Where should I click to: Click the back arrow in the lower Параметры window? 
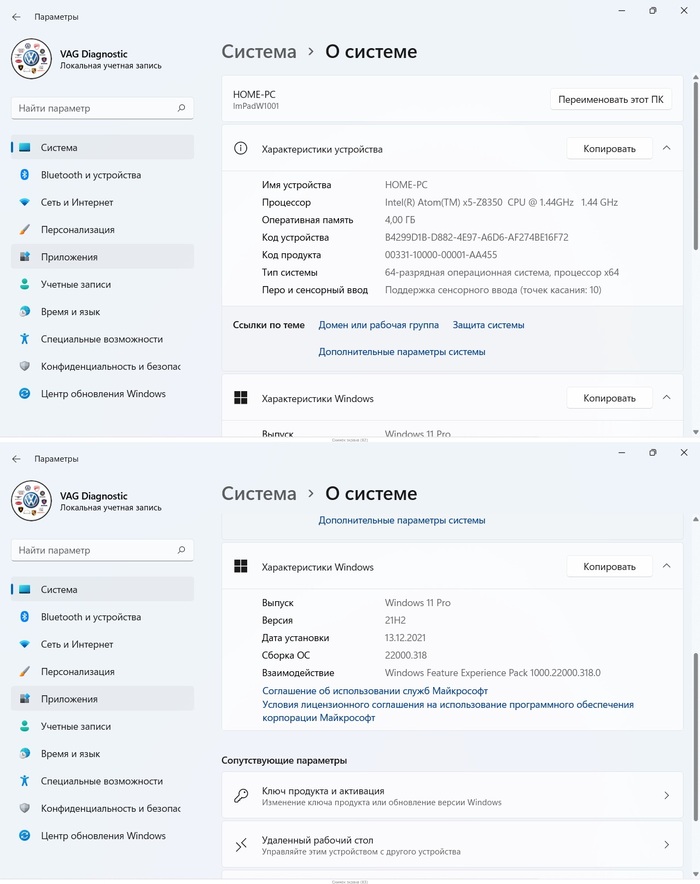click(16, 459)
